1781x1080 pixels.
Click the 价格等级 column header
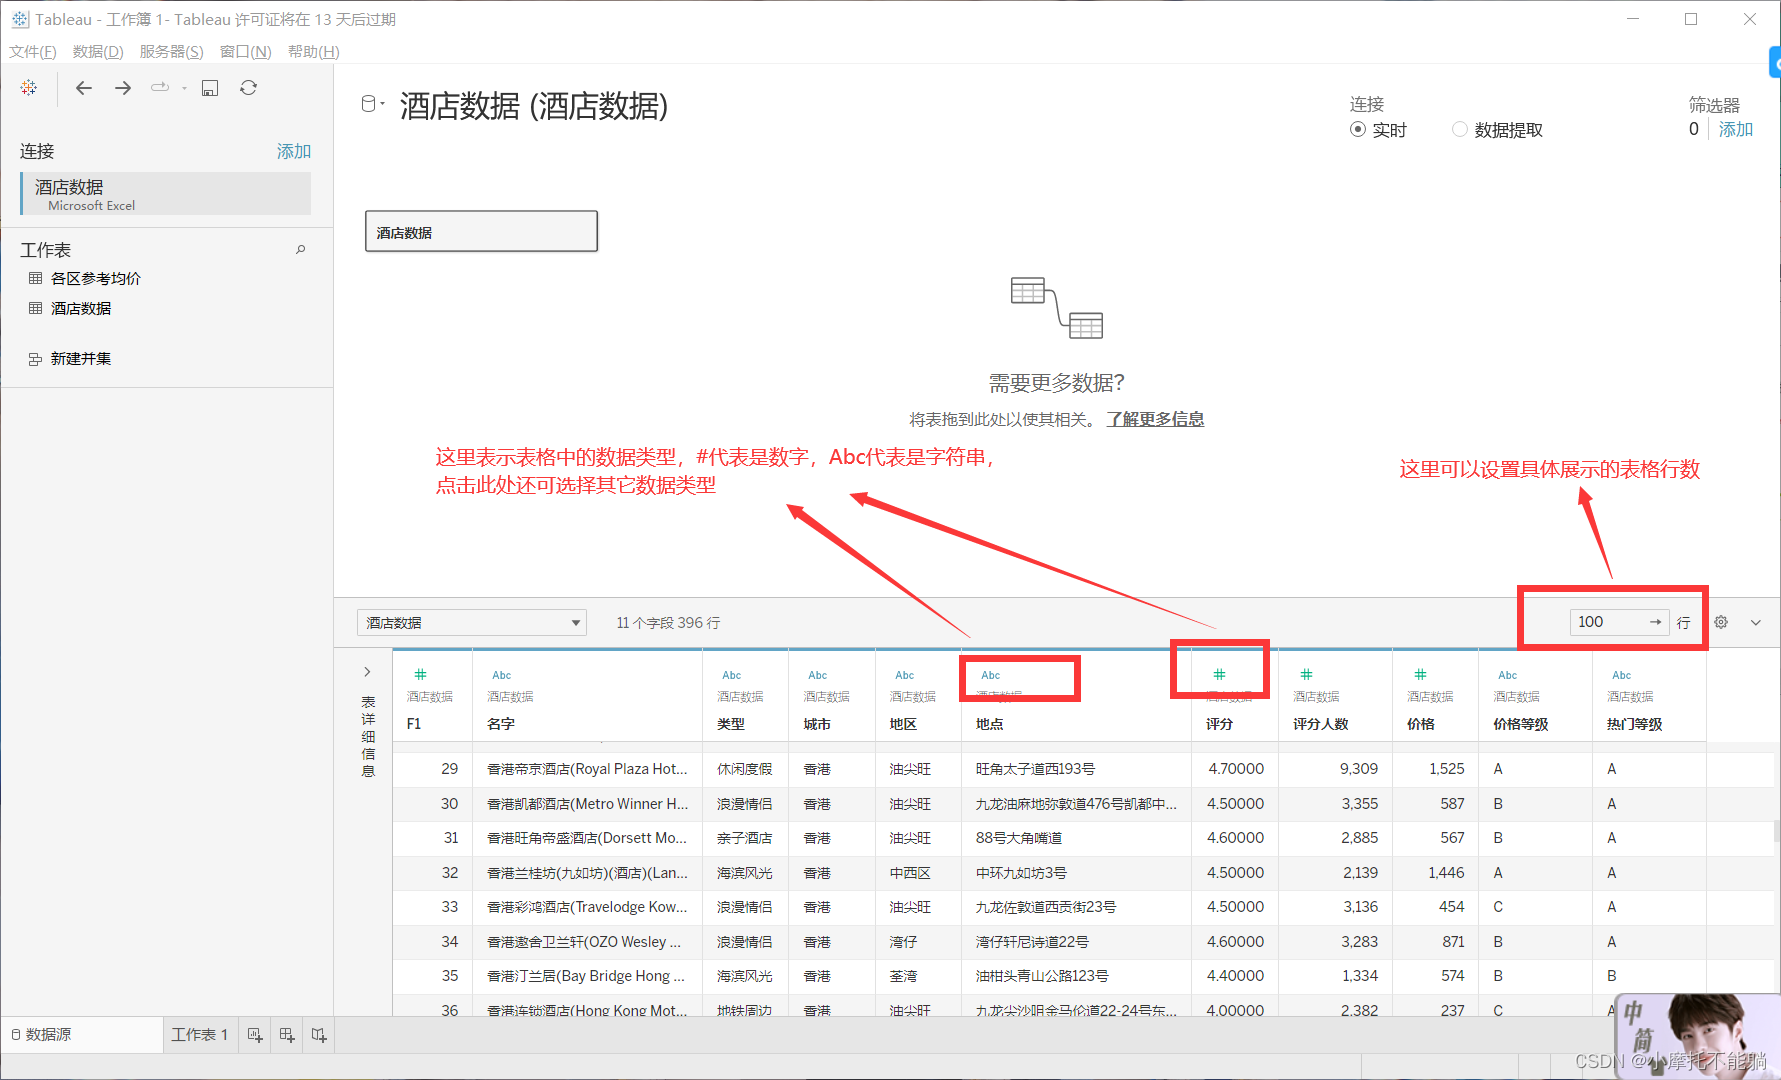tap(1520, 724)
